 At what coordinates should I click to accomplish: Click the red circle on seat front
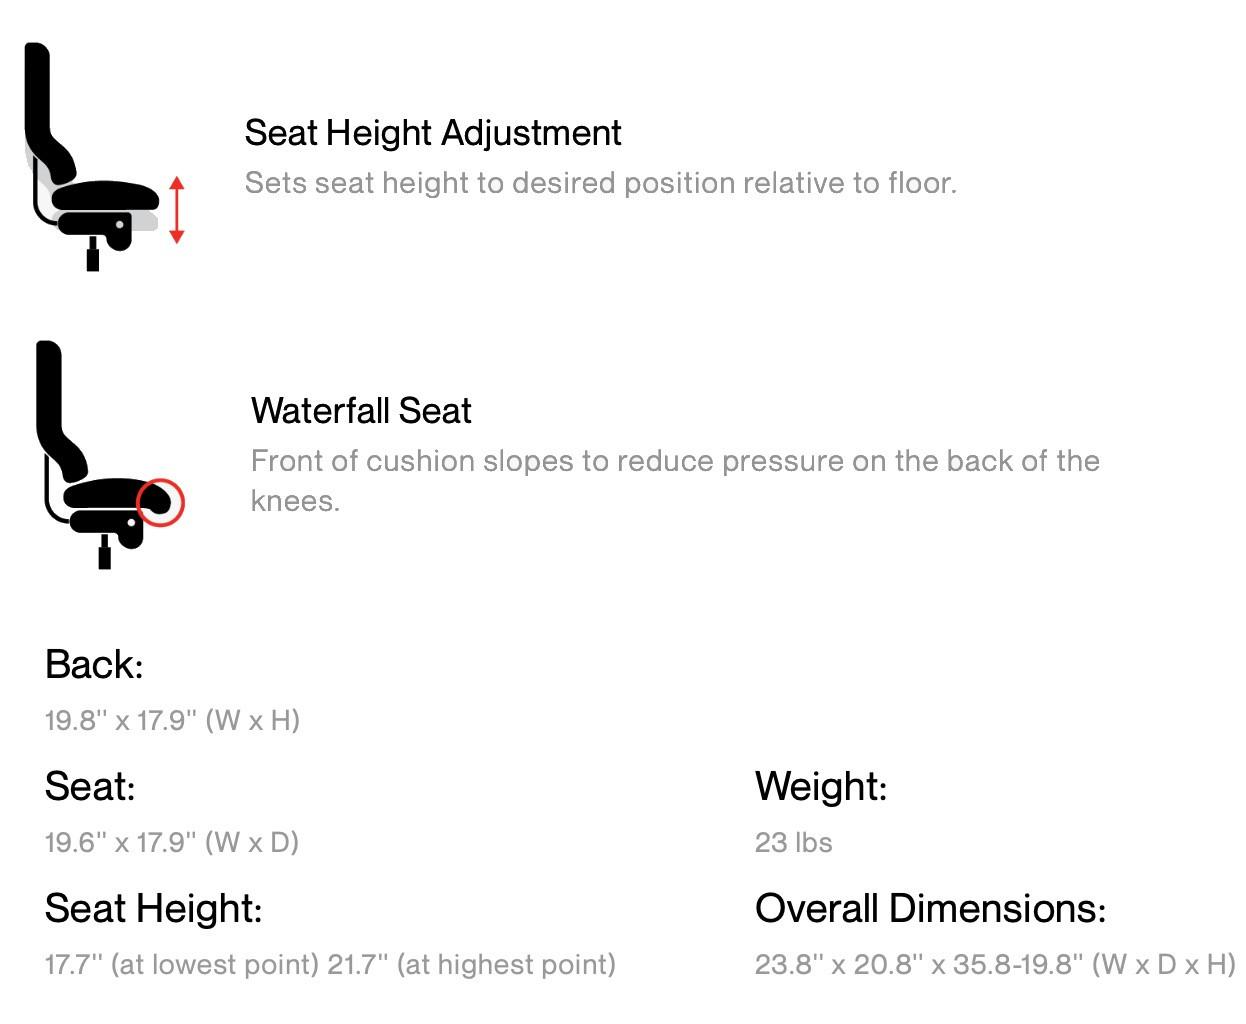pyautogui.click(x=160, y=502)
